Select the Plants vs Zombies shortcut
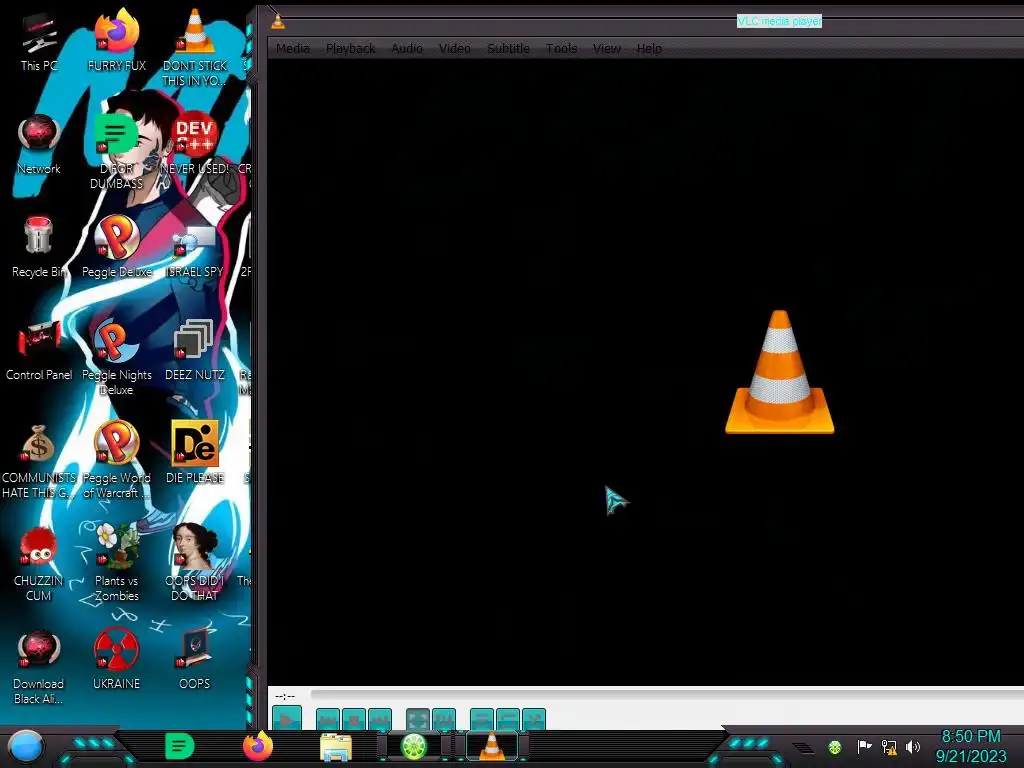The height and width of the screenshot is (768, 1024). point(116,564)
